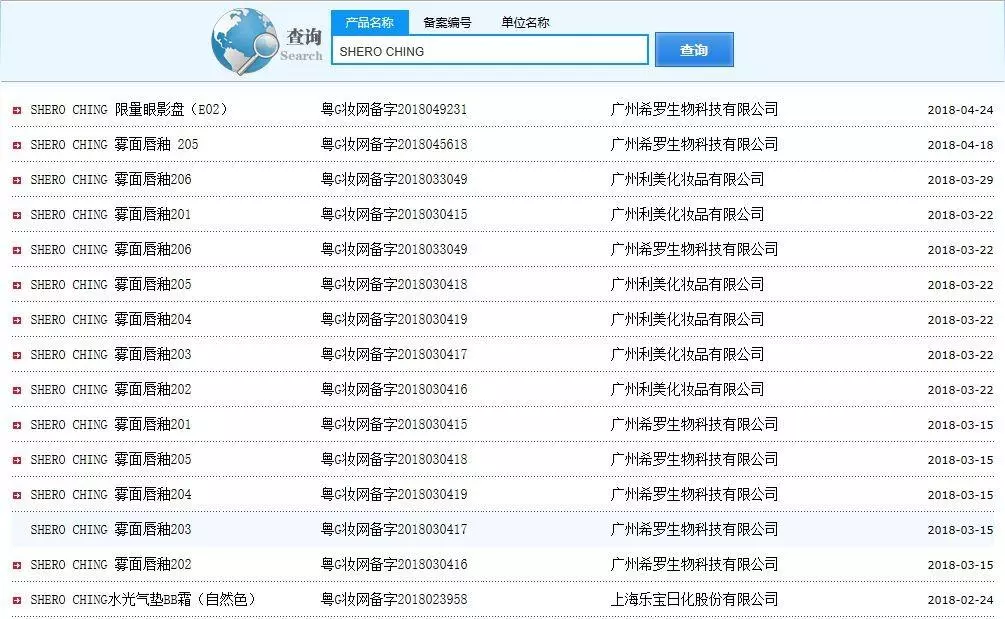Open the 单位名称 search tab
1005x619 pixels.
tap(525, 22)
